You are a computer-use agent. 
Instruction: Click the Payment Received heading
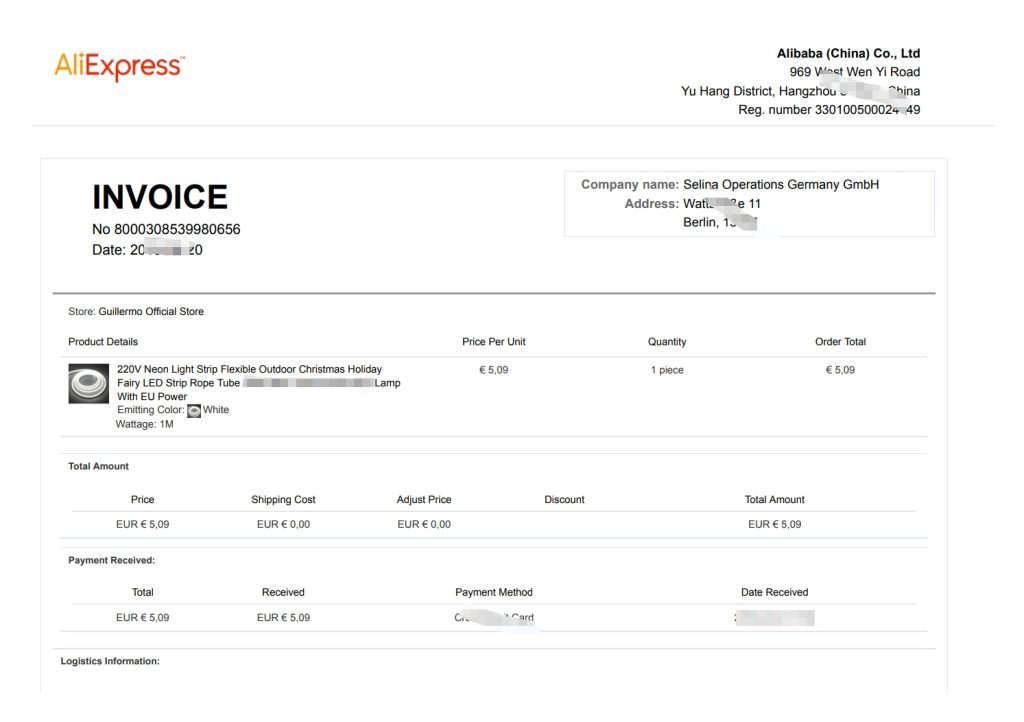(112, 560)
